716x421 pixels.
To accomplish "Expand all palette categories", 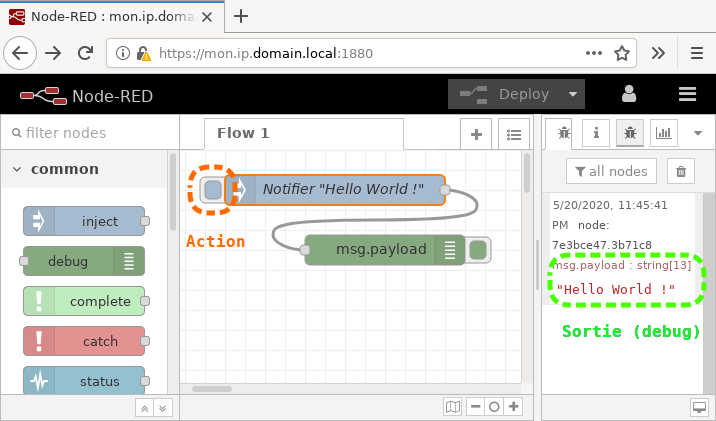I will point(163,408).
